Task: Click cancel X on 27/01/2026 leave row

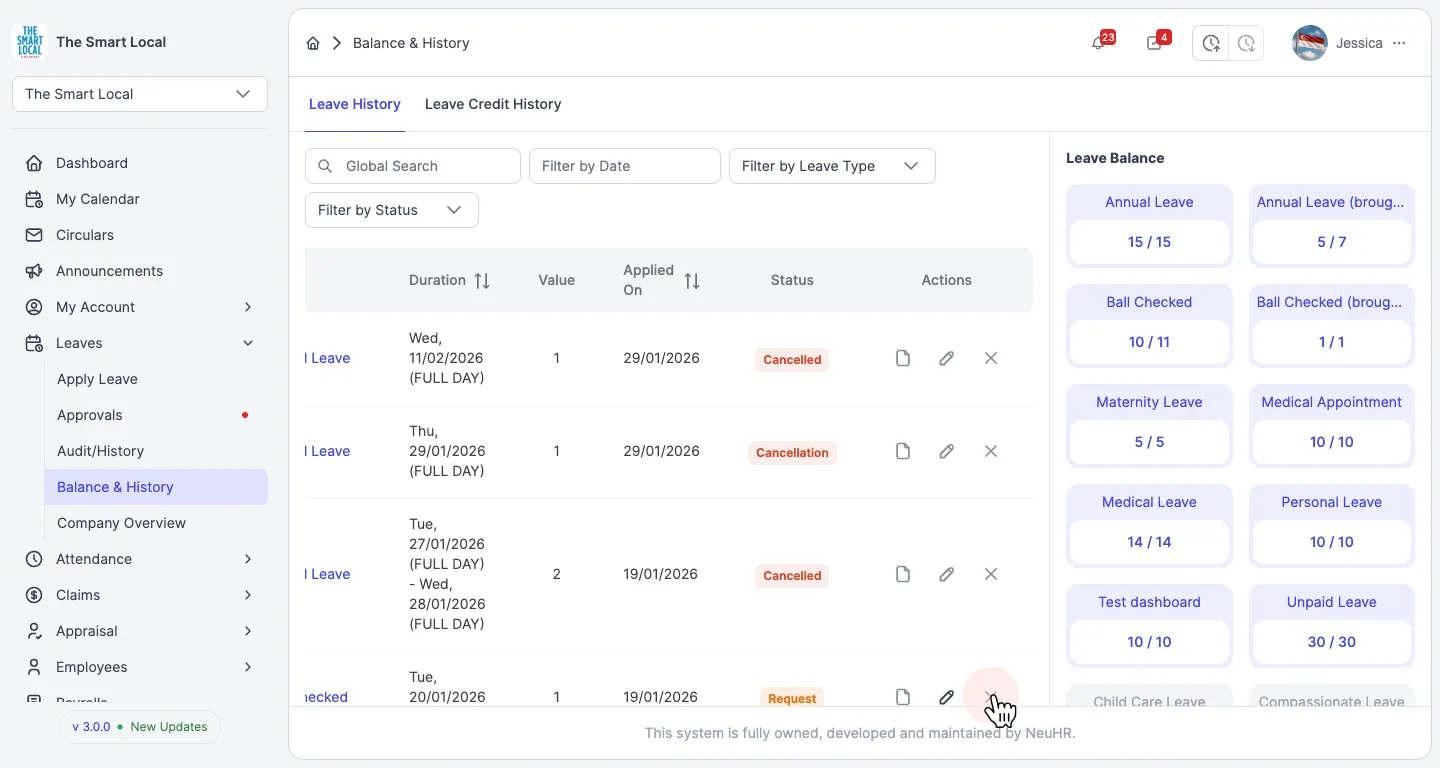Action: pyautogui.click(x=991, y=574)
